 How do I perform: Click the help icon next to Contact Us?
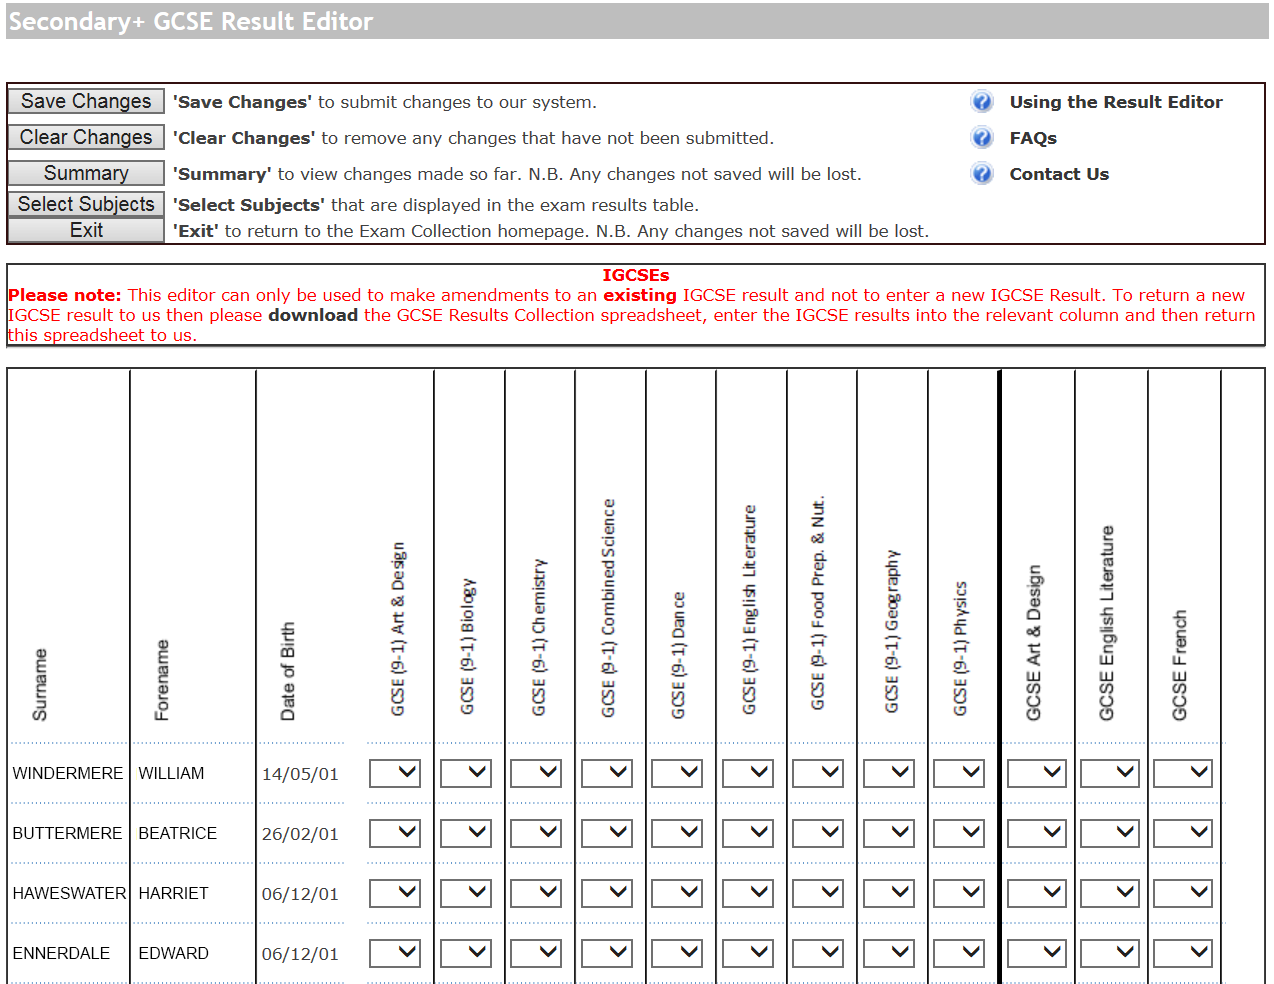(x=981, y=174)
